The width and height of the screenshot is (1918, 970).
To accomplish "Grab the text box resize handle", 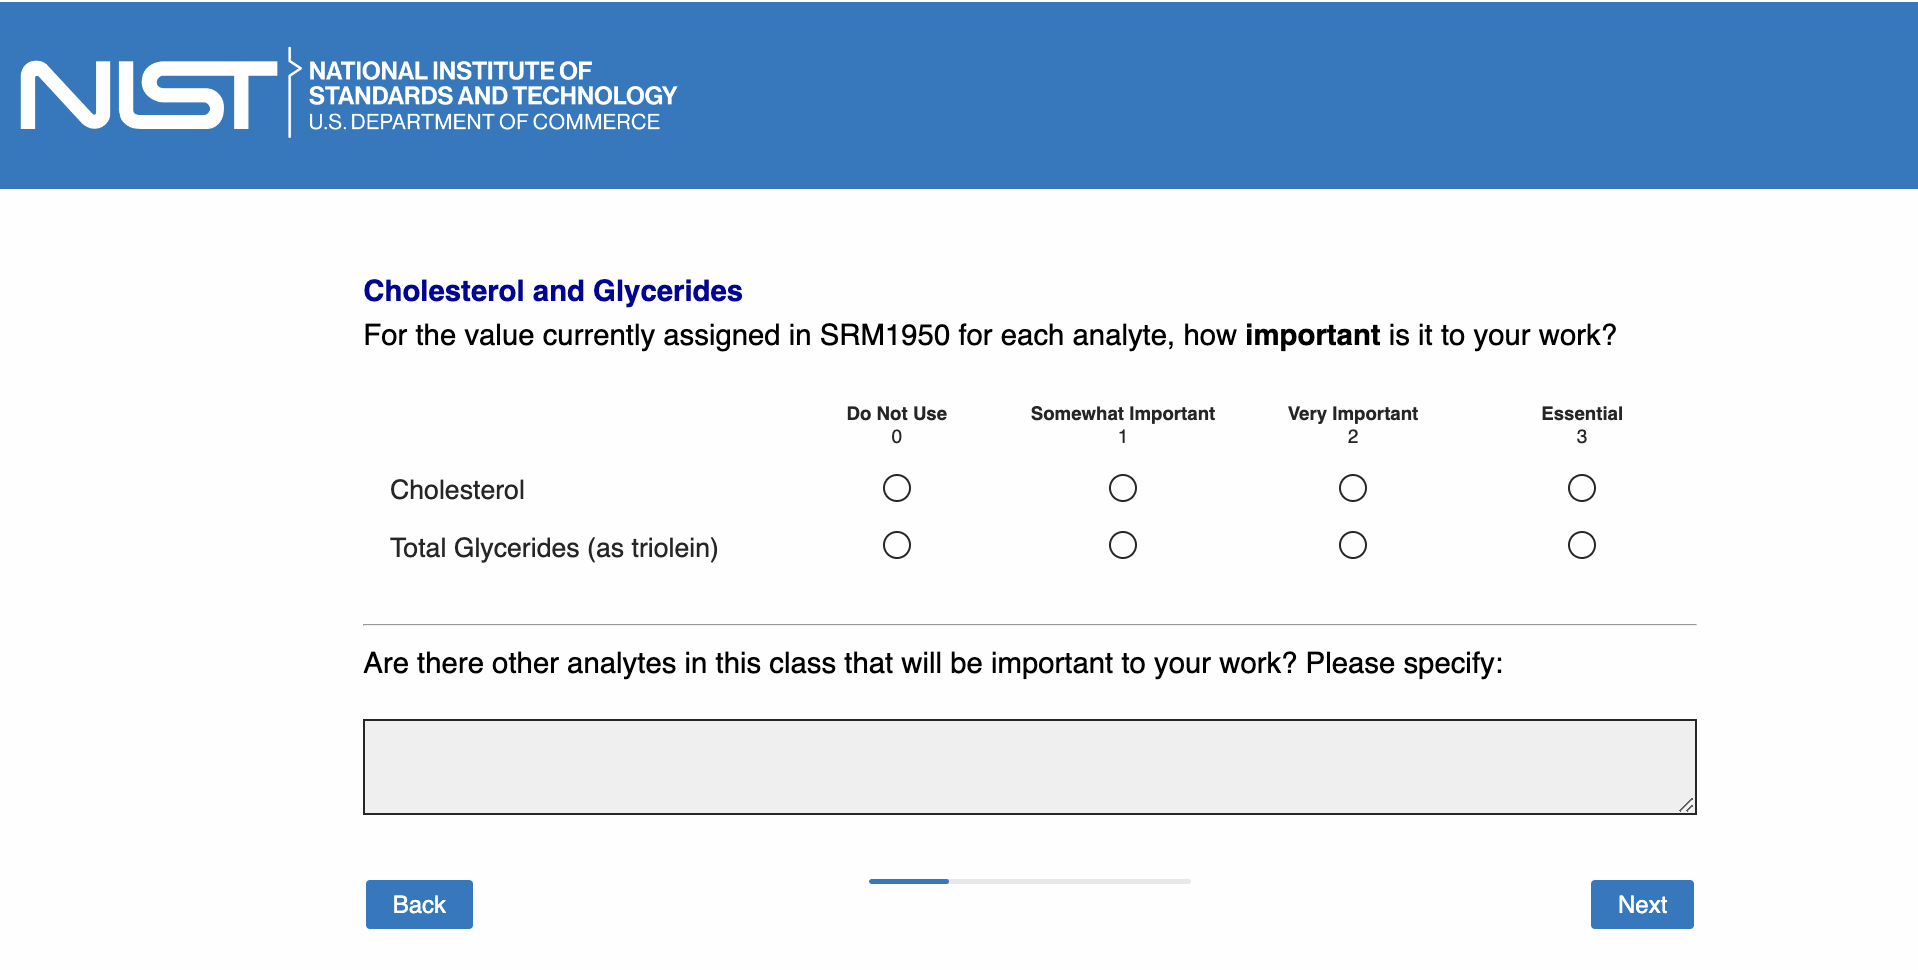I will coord(1686,805).
